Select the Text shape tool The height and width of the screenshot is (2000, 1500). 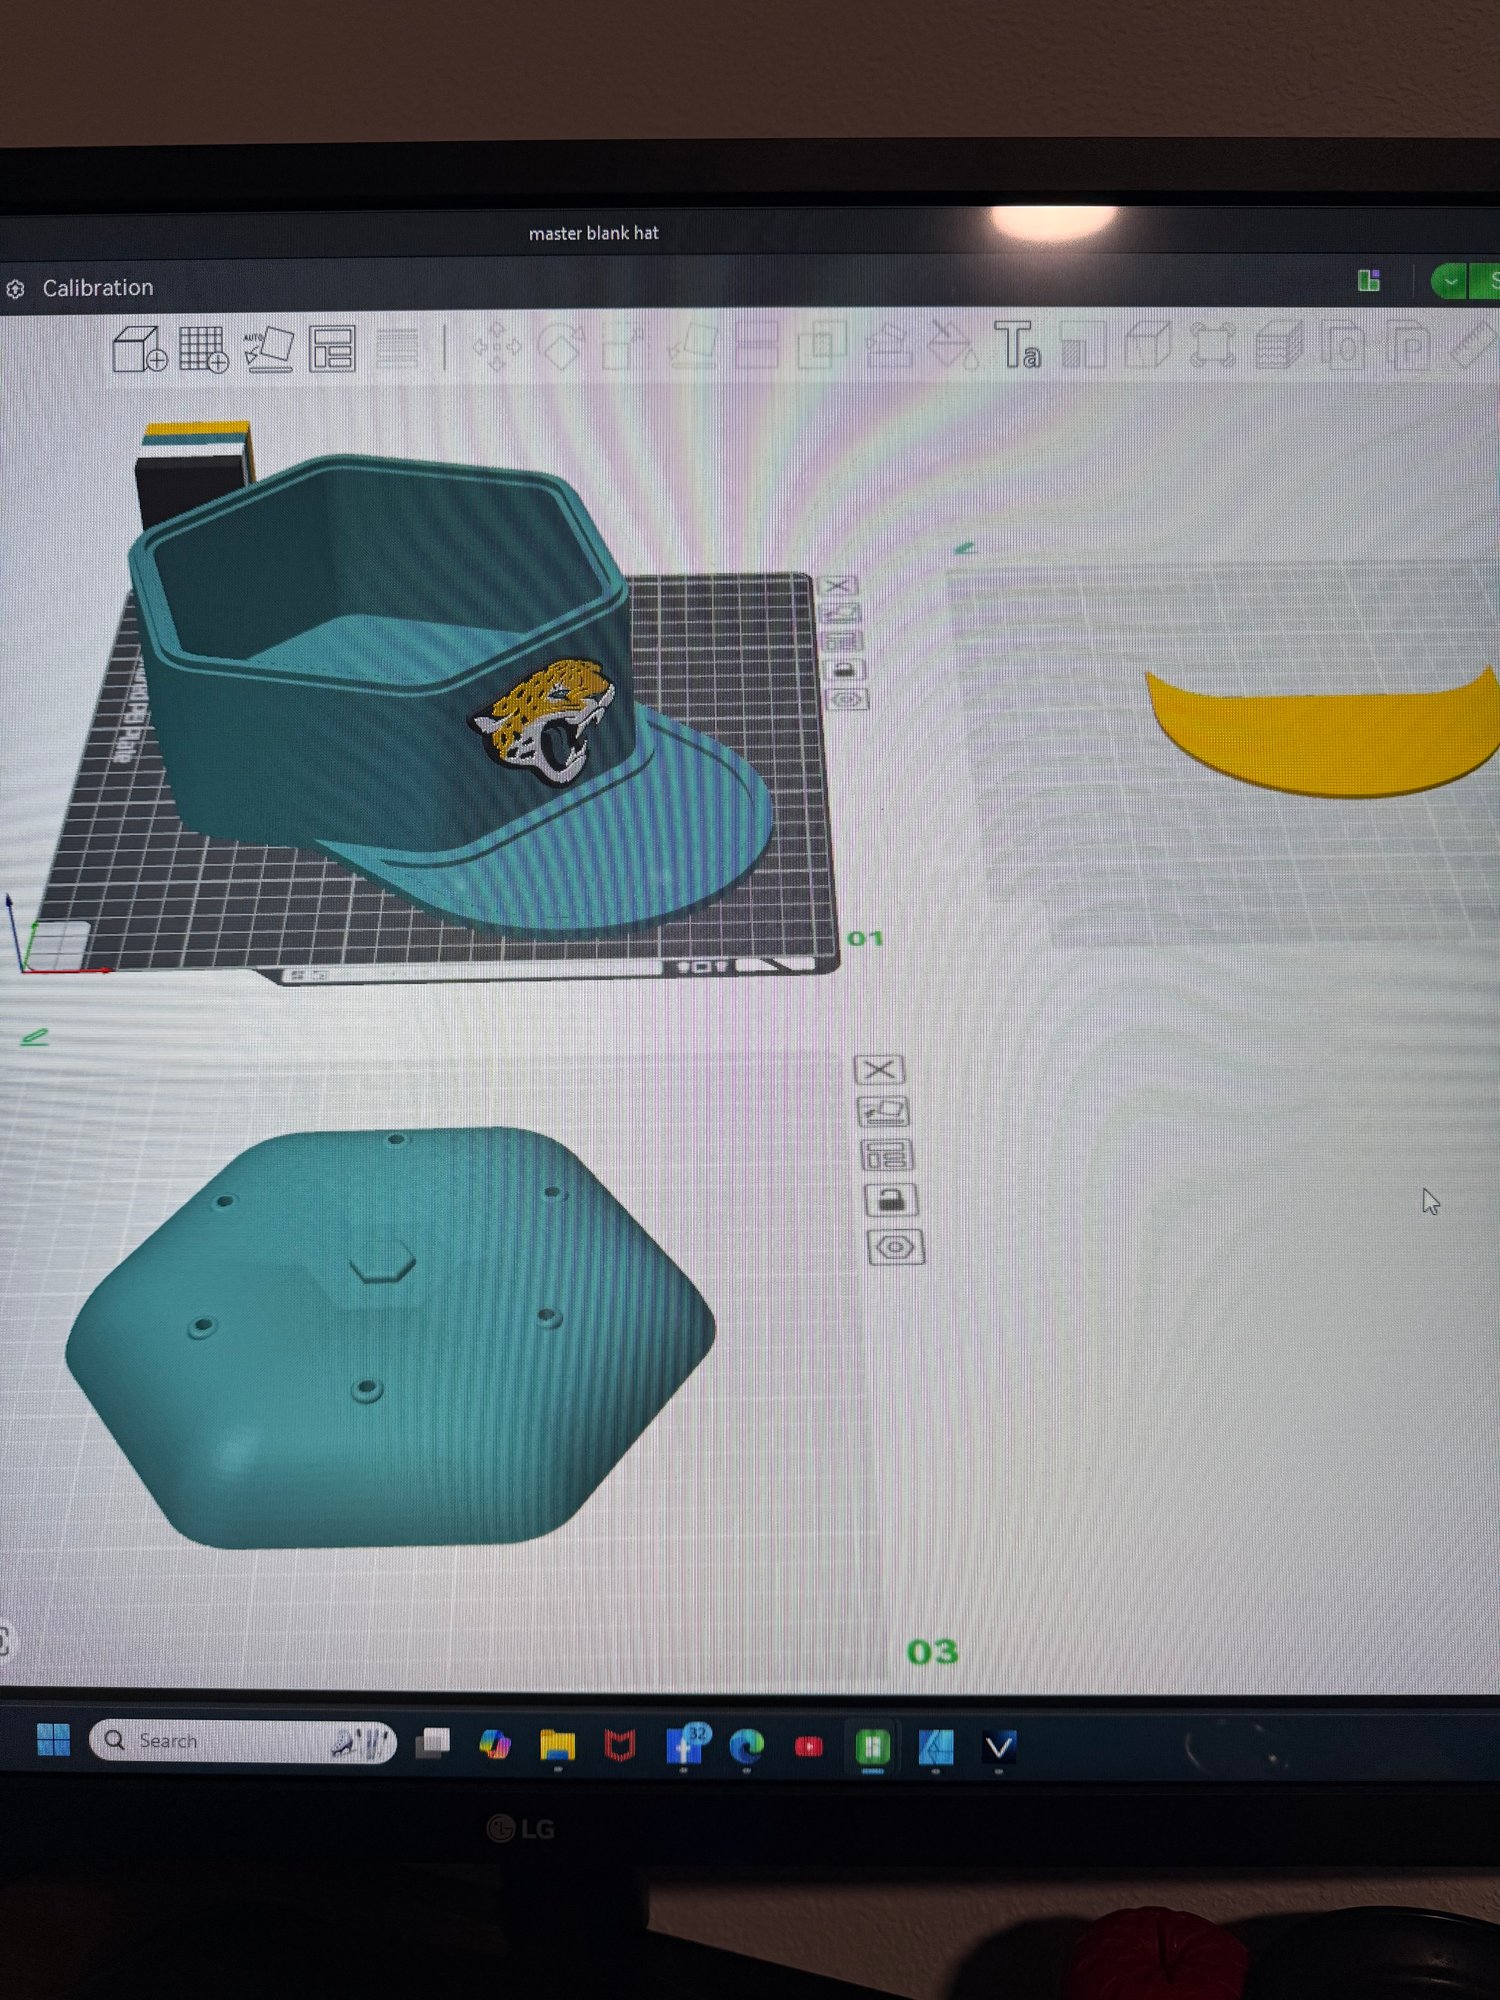pos(1017,345)
